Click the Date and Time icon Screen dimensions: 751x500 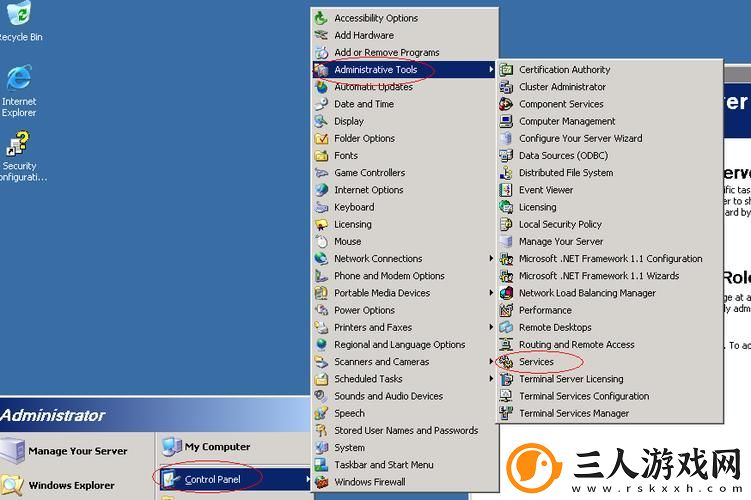tap(321, 104)
